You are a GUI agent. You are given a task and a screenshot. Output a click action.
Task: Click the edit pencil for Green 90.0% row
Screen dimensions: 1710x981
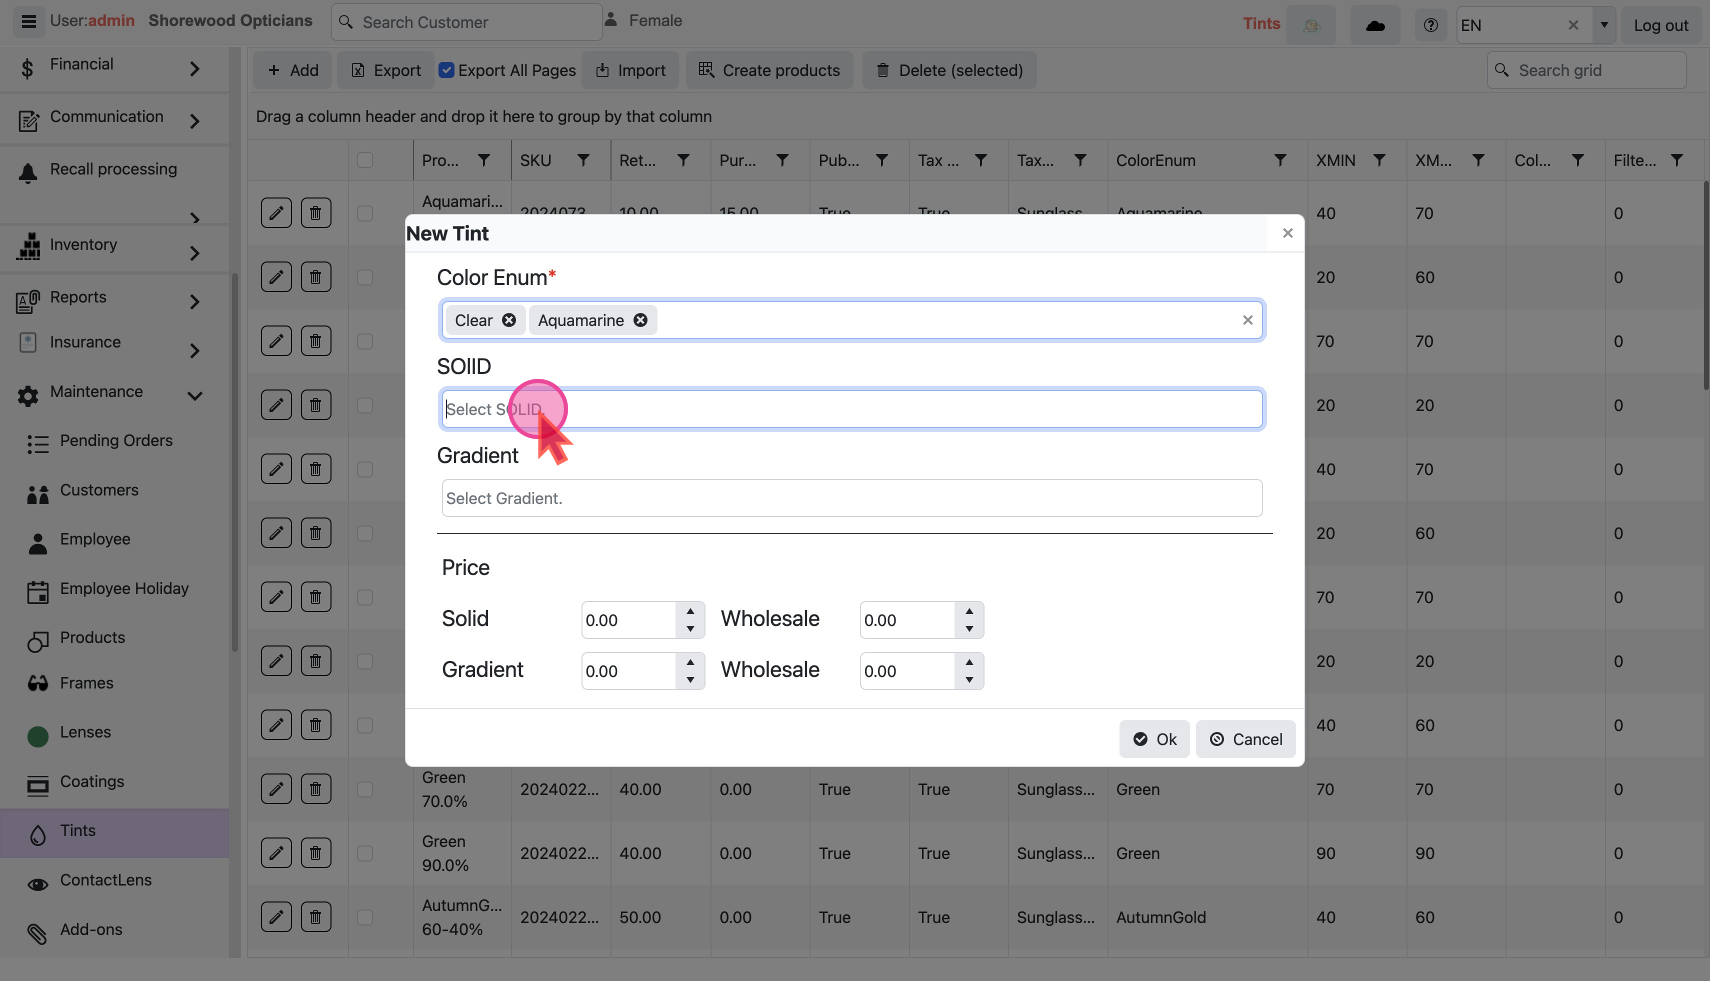276,853
